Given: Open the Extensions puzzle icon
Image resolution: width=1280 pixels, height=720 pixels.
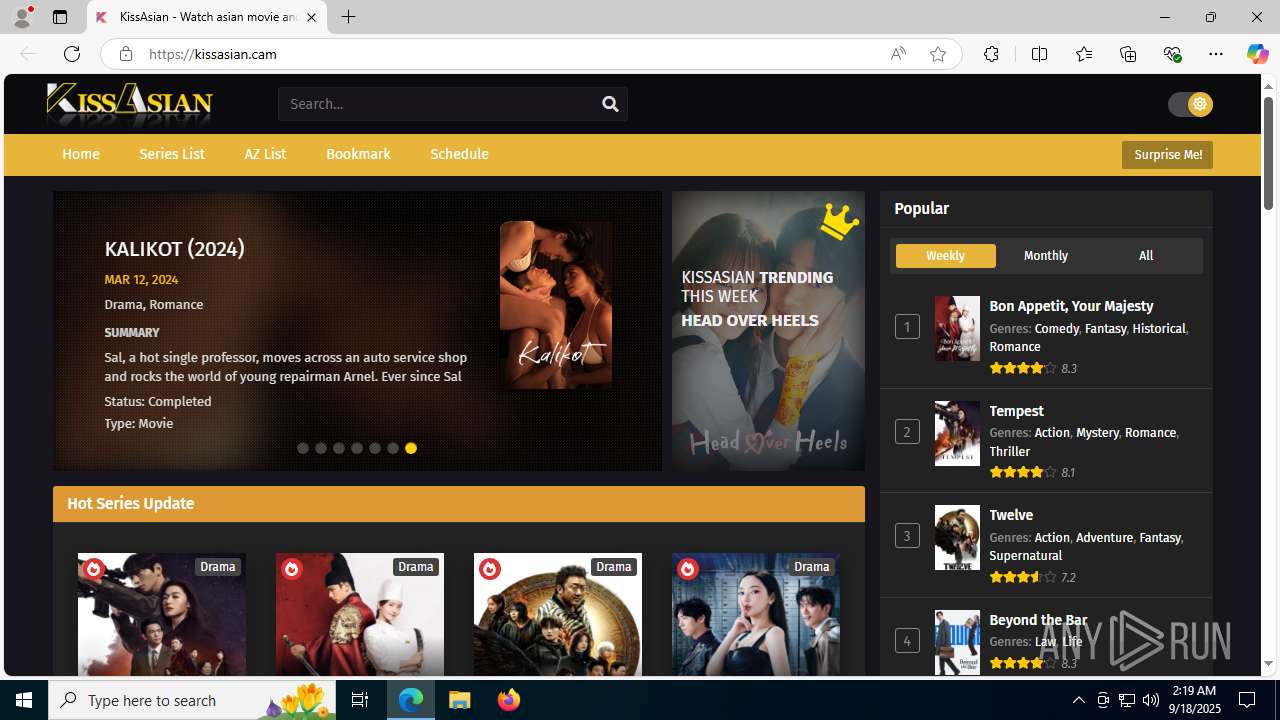Looking at the screenshot, I should [991, 54].
